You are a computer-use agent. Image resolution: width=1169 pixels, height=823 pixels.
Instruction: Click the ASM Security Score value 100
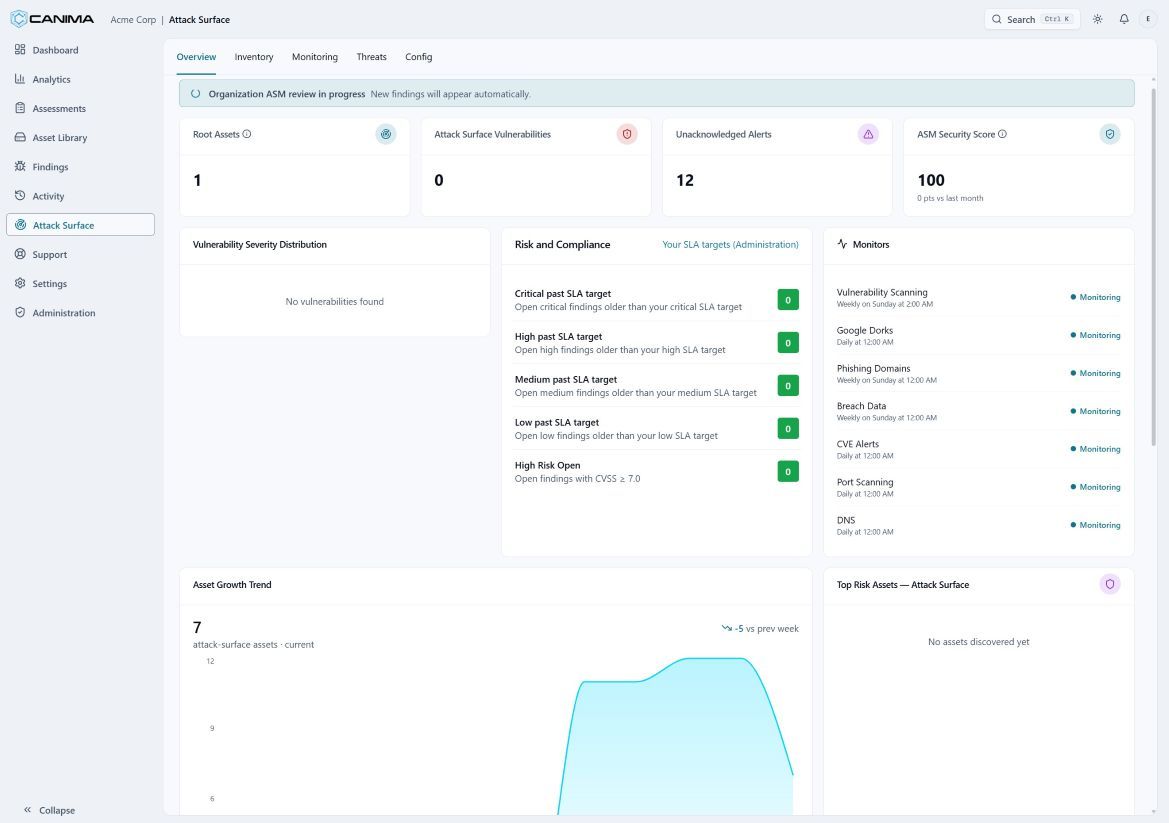930,180
